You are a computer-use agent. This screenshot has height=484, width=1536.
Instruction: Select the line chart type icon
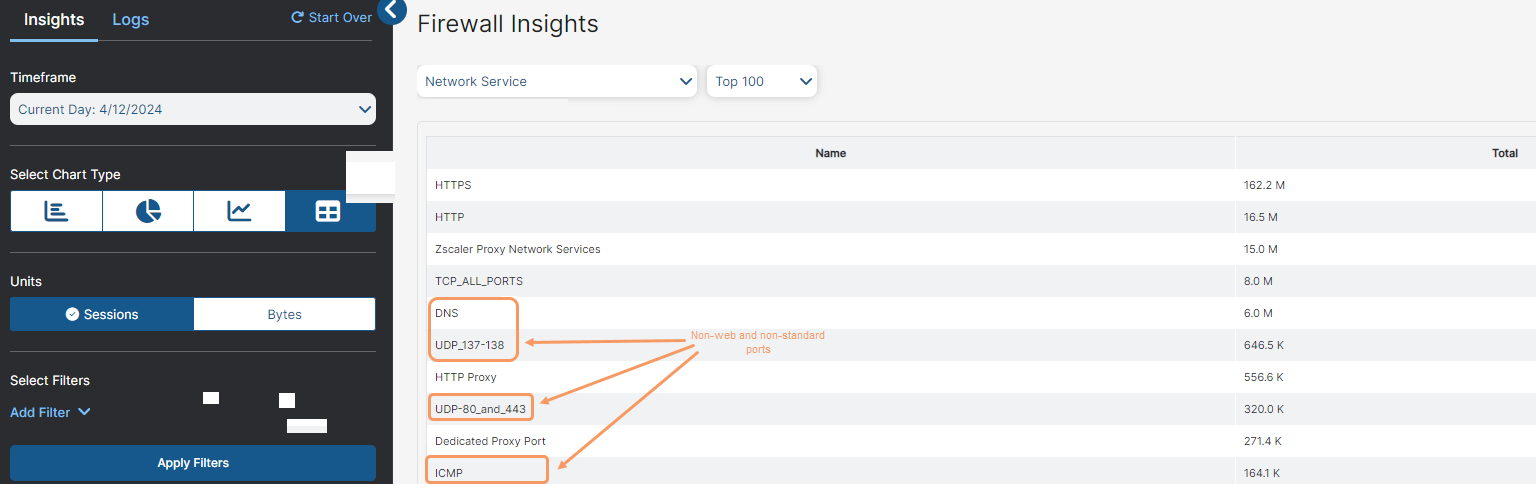click(239, 211)
